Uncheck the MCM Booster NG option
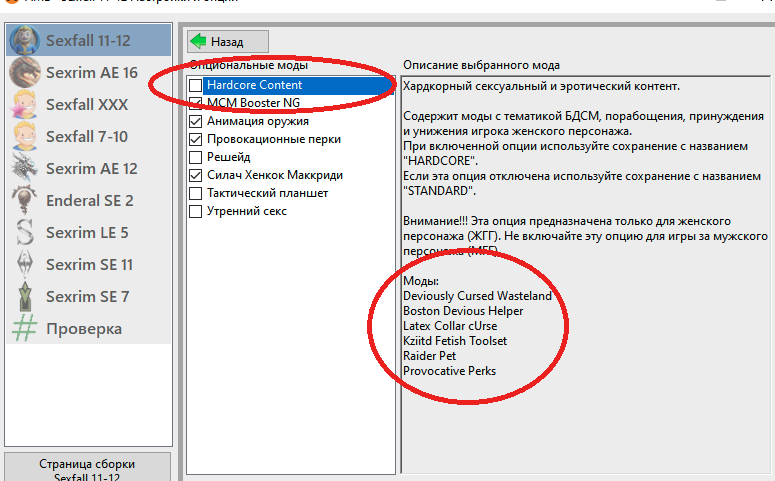This screenshot has width=775, height=481. (196, 104)
